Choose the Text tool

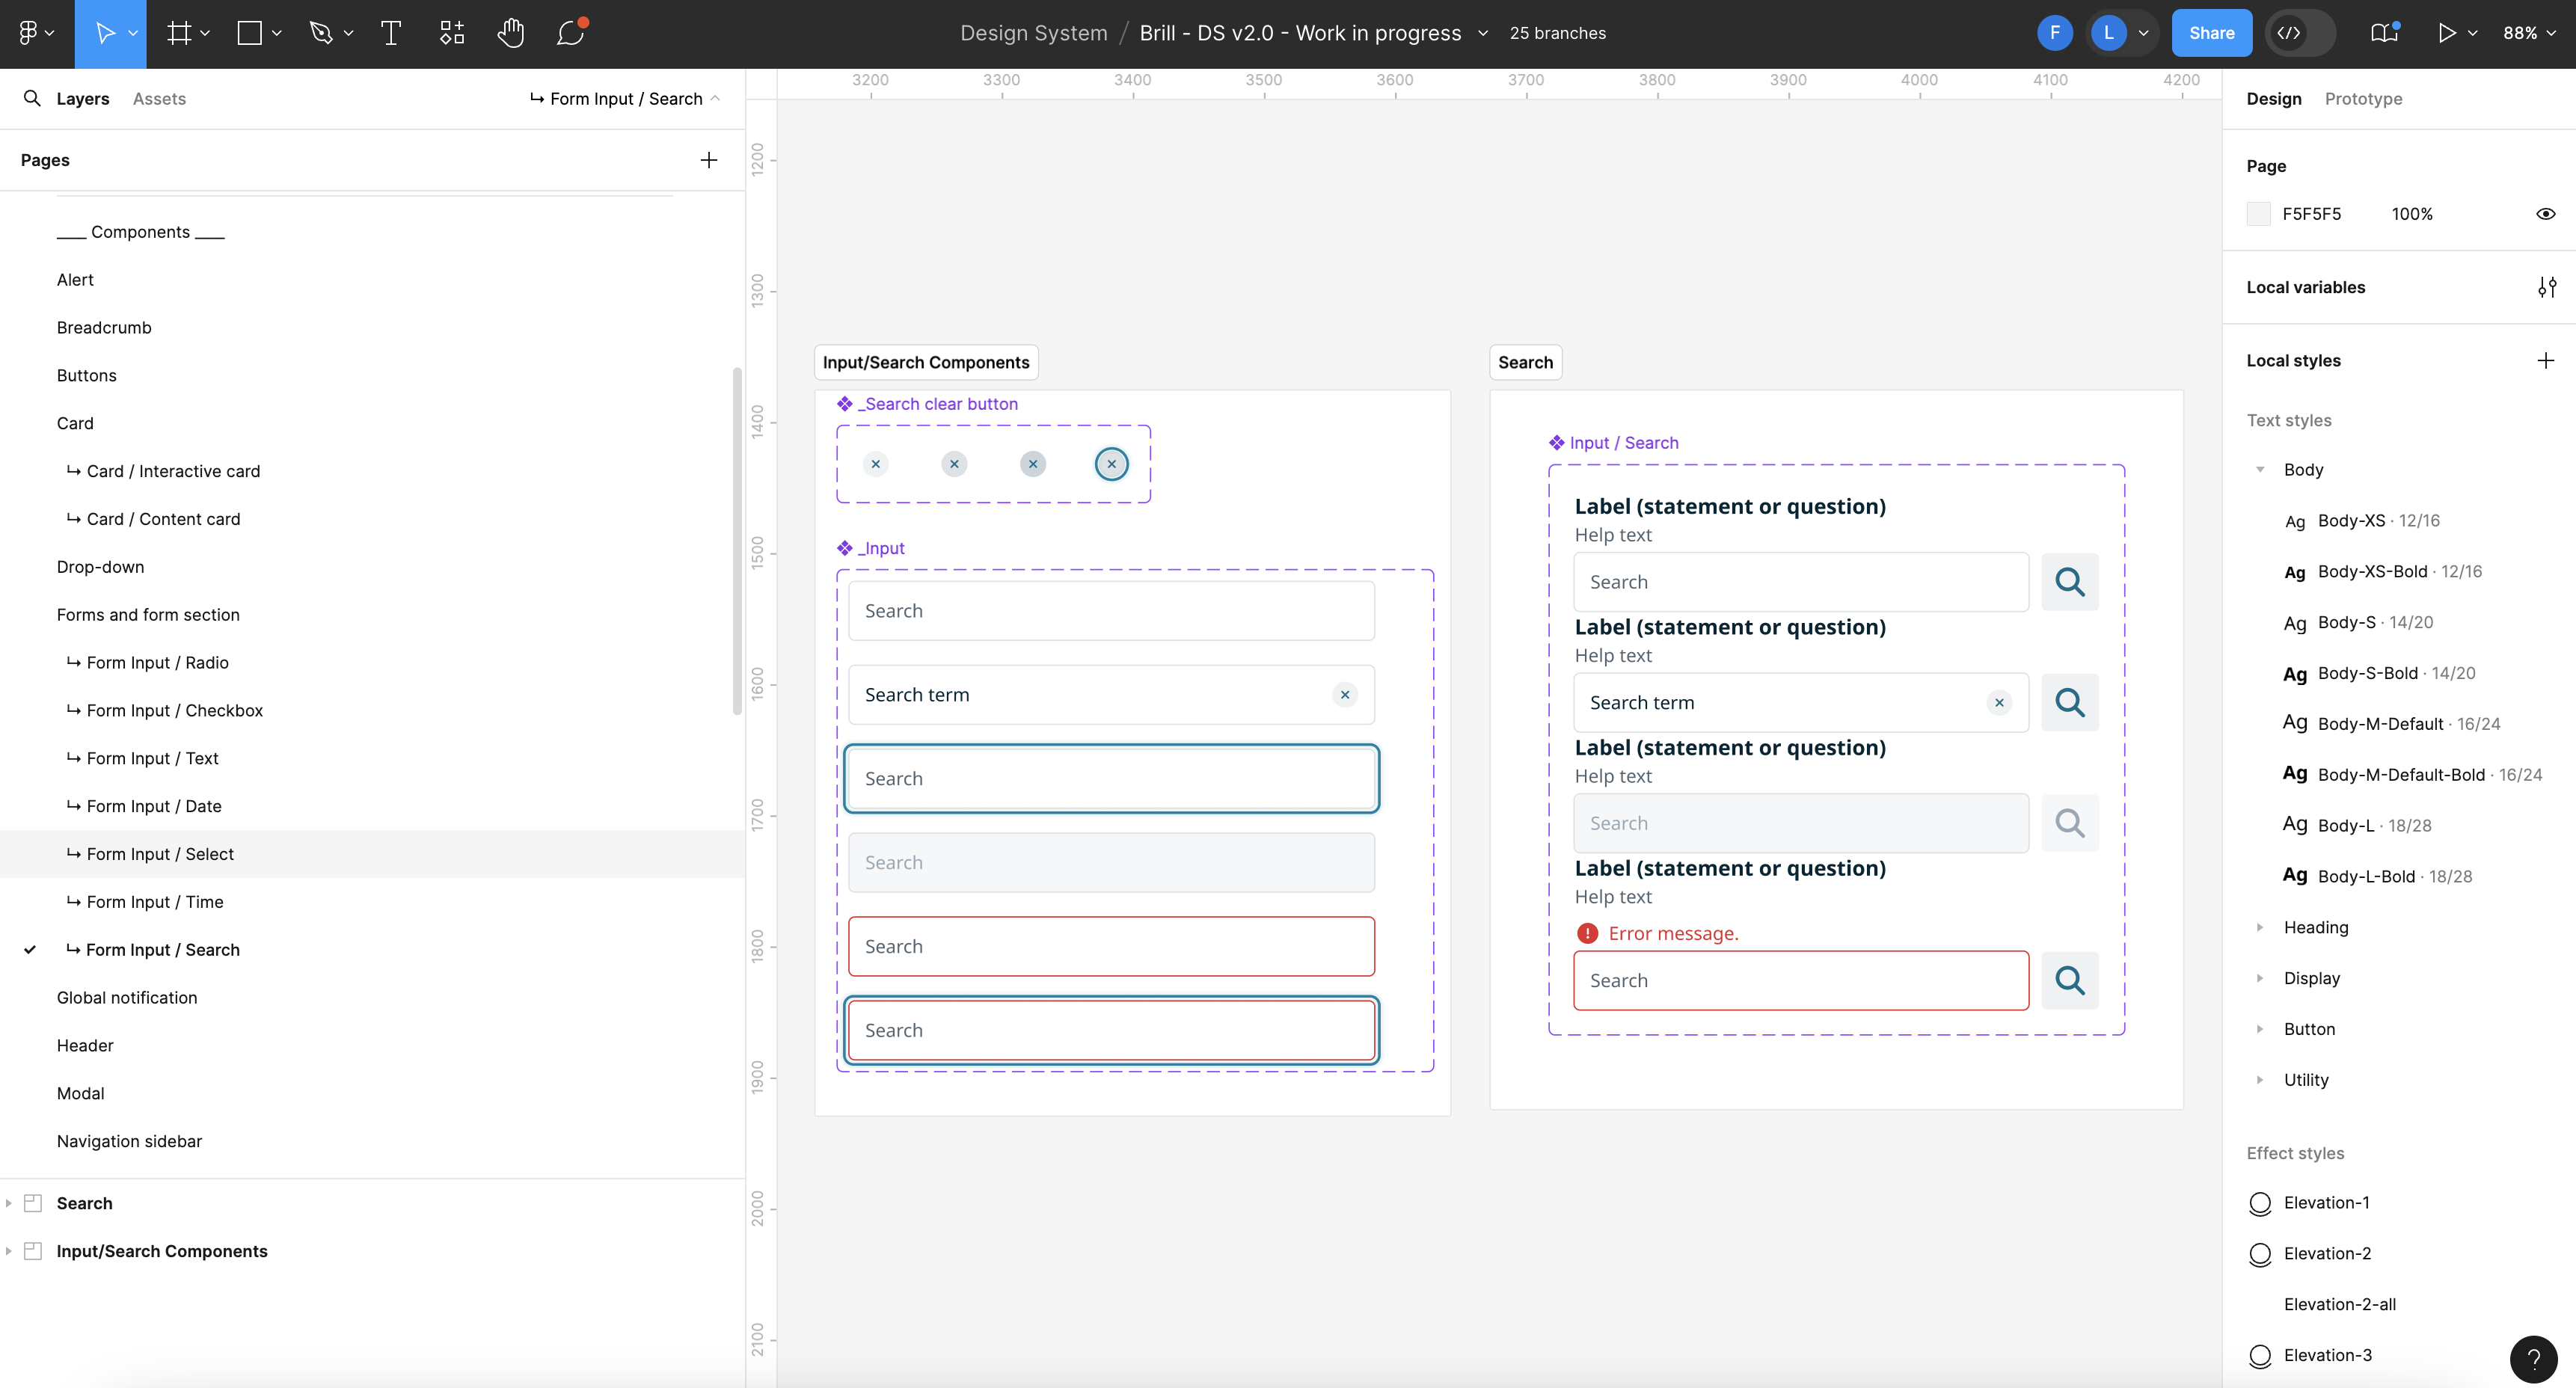(x=390, y=32)
